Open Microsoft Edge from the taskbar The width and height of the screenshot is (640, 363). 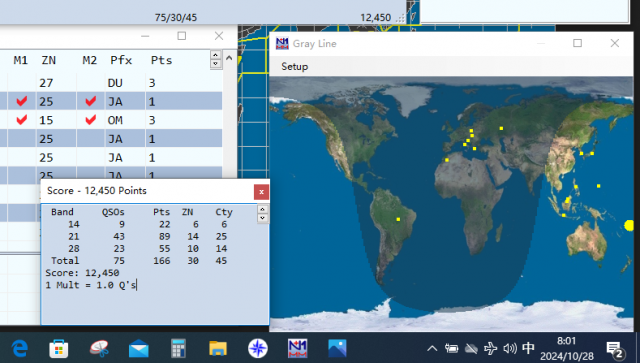pos(20,348)
